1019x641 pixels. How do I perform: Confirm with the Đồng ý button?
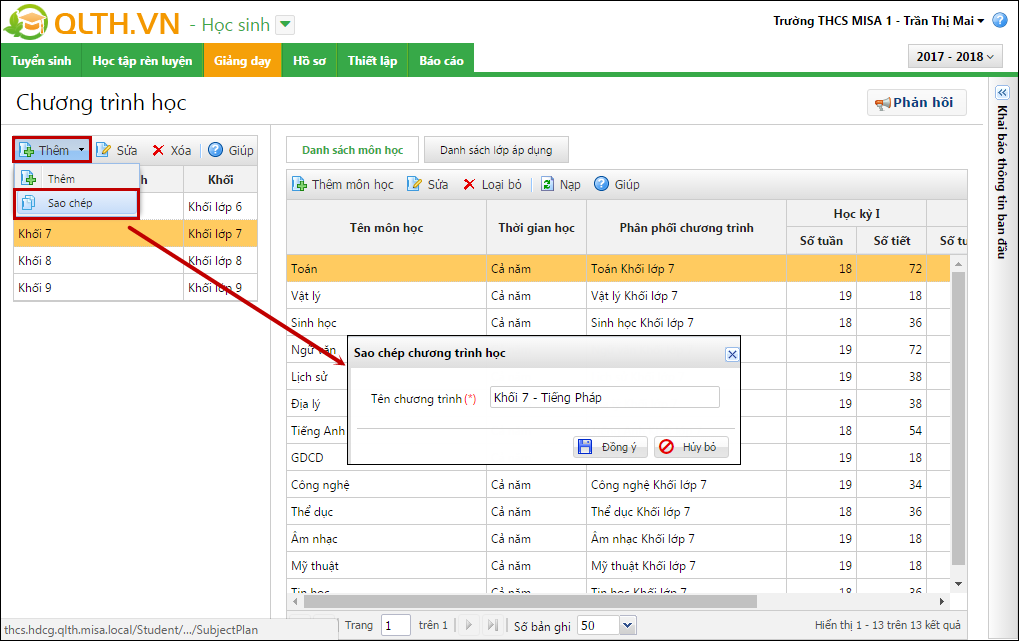click(x=611, y=447)
